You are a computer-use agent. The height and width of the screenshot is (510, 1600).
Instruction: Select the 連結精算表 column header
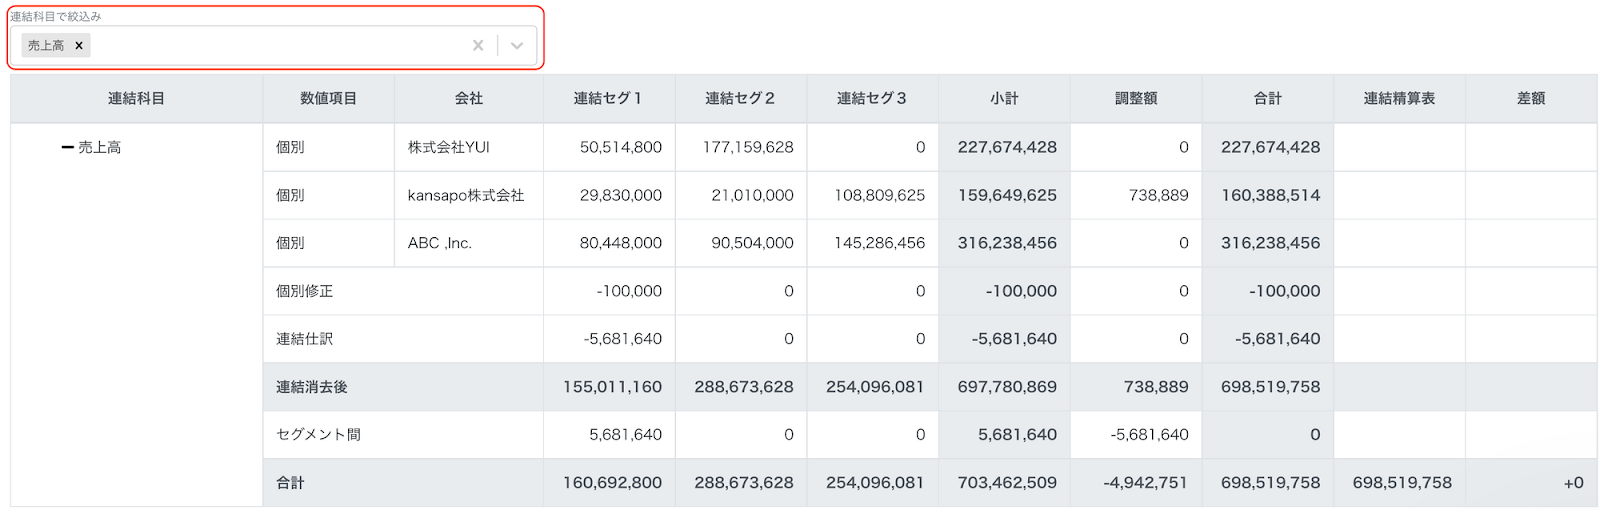(1399, 99)
